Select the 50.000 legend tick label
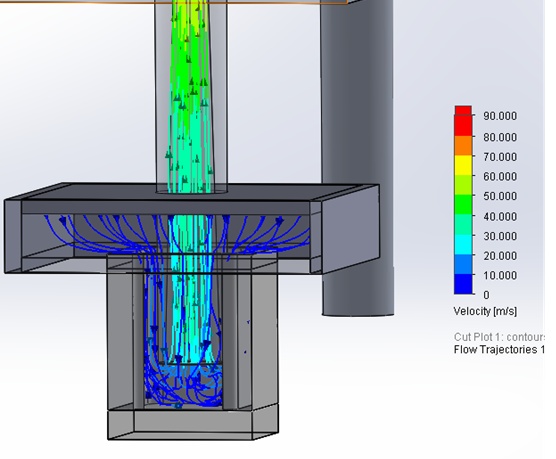 tap(500, 196)
